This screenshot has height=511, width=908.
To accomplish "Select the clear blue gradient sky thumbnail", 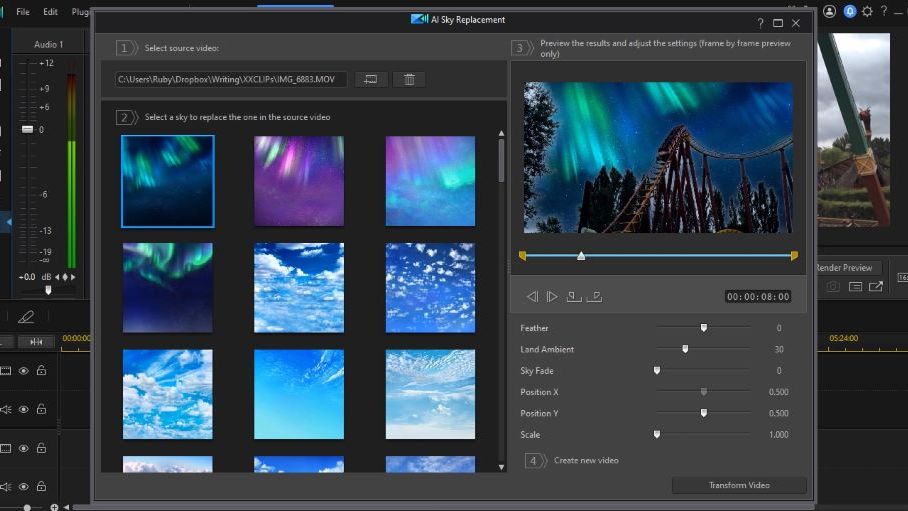I will 299,394.
